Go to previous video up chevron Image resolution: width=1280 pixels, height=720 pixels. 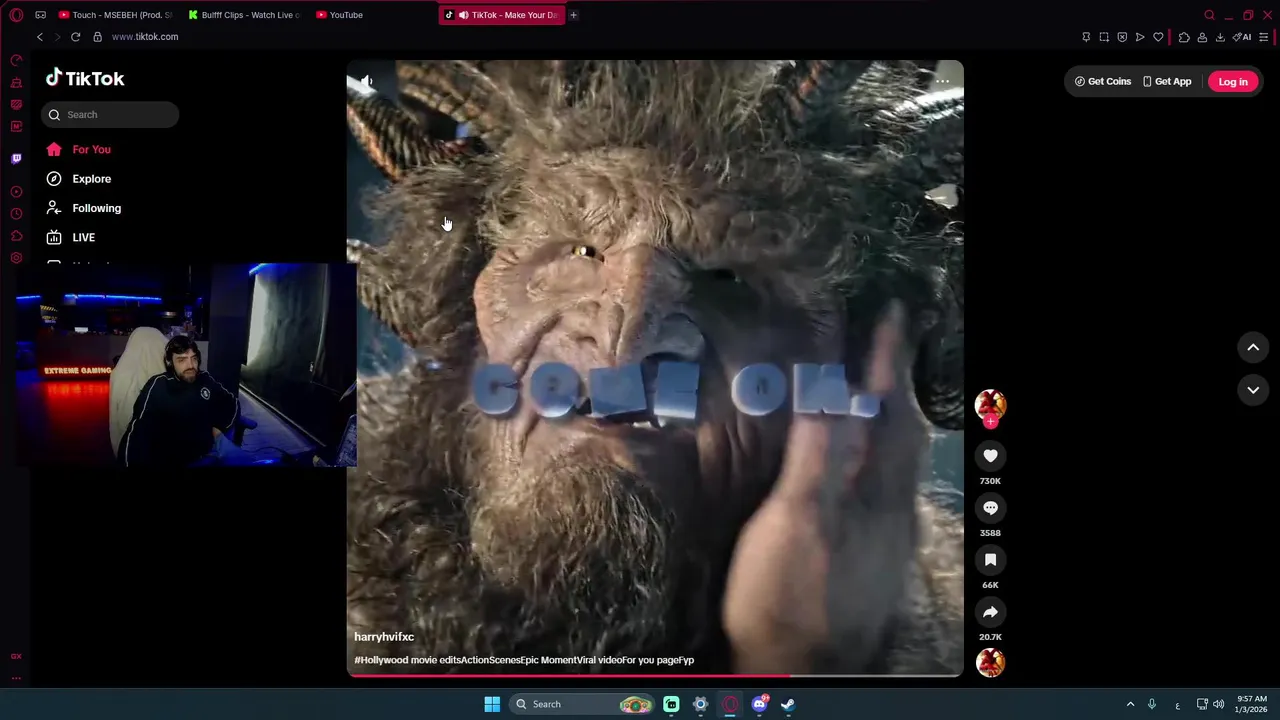point(1253,347)
